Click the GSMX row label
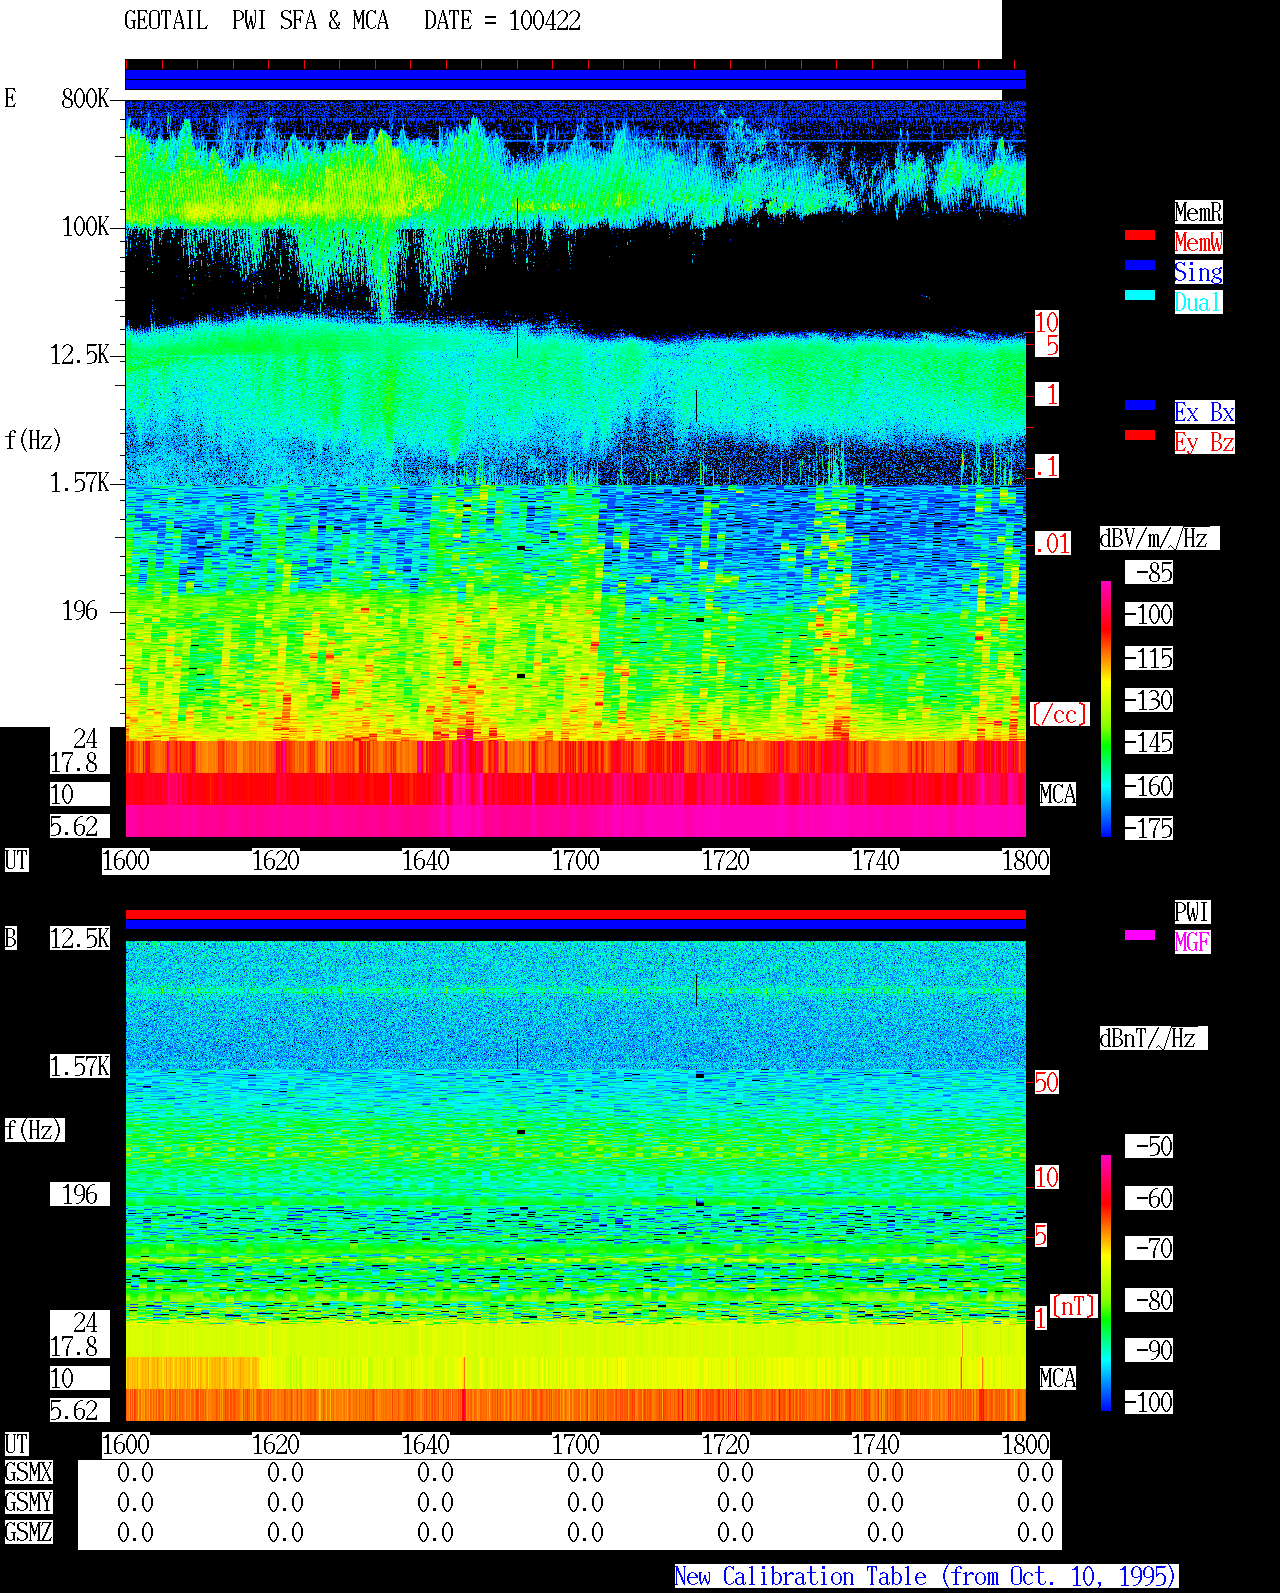This screenshot has height=1593, width=1280. 28,1473
